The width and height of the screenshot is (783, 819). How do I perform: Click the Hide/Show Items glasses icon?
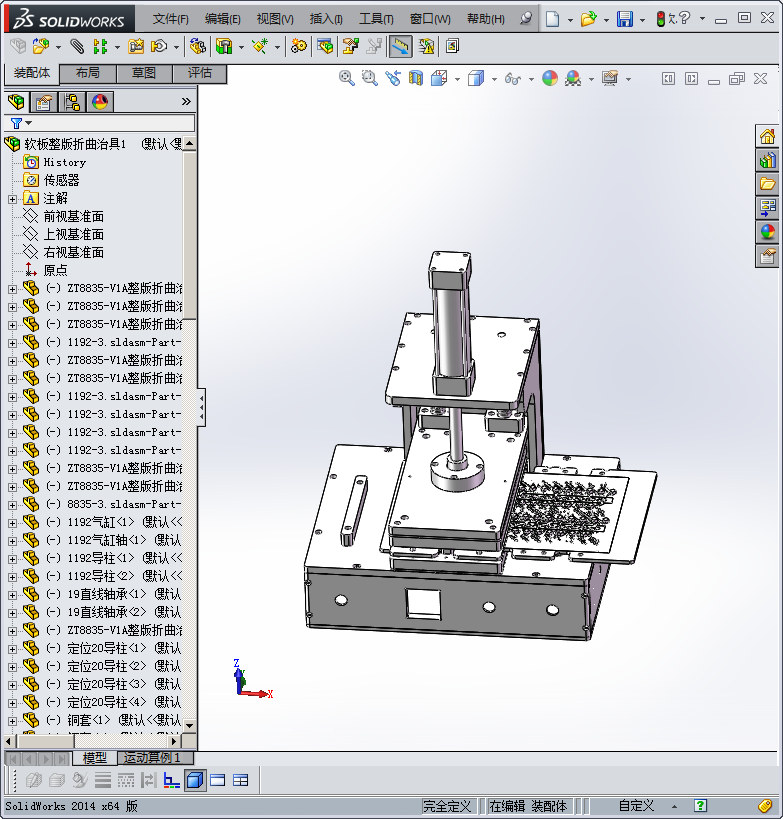pyautogui.click(x=513, y=78)
